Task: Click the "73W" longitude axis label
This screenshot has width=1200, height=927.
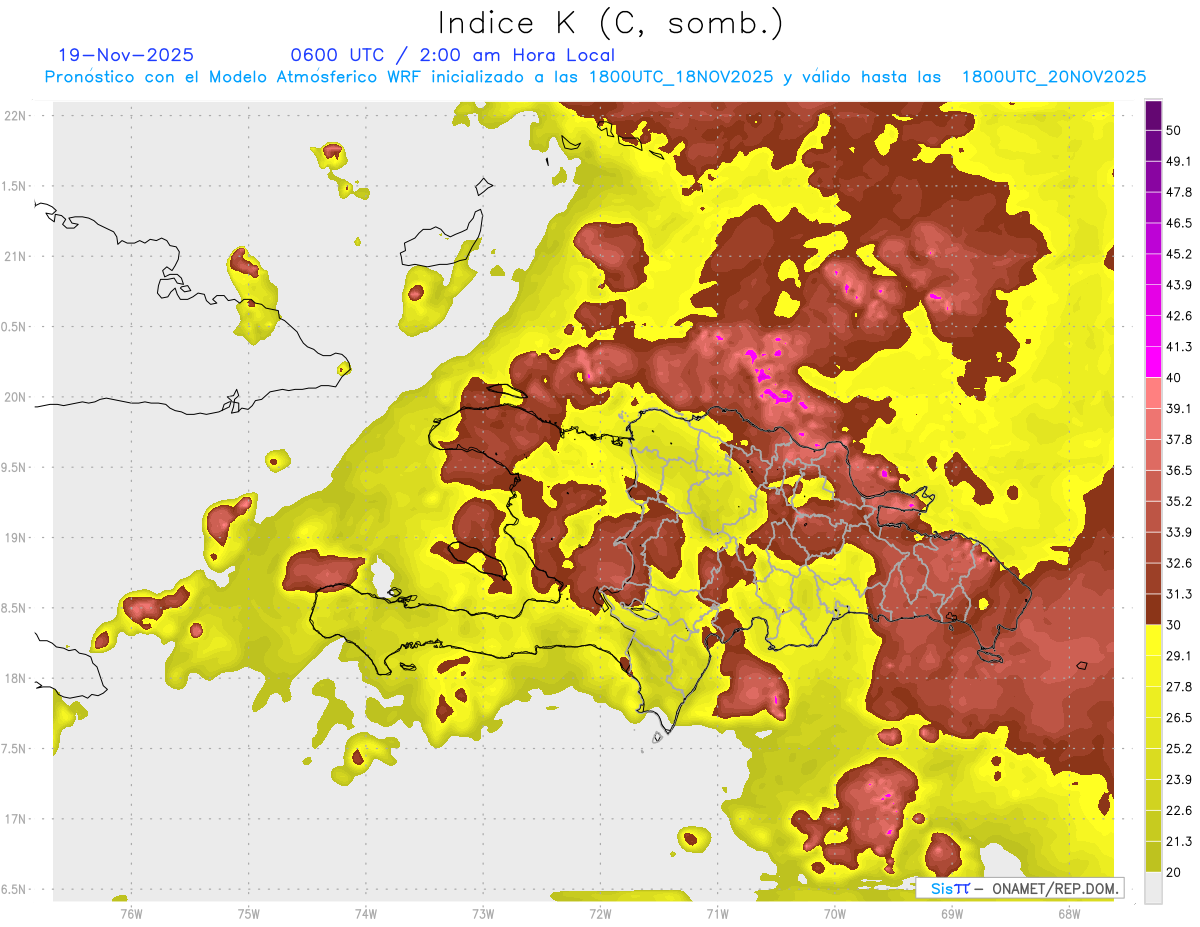Action: (483, 914)
